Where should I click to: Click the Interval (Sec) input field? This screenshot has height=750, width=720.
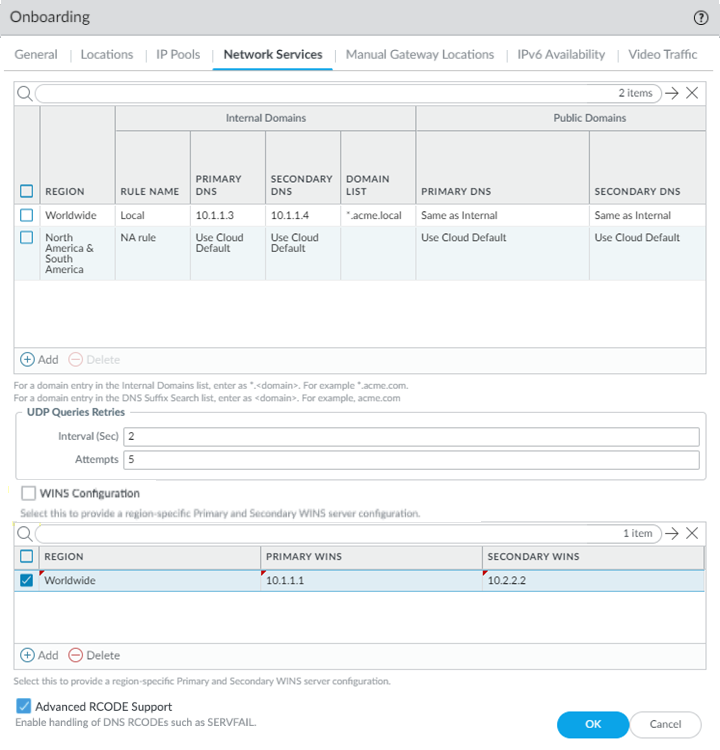pyautogui.click(x=410, y=437)
